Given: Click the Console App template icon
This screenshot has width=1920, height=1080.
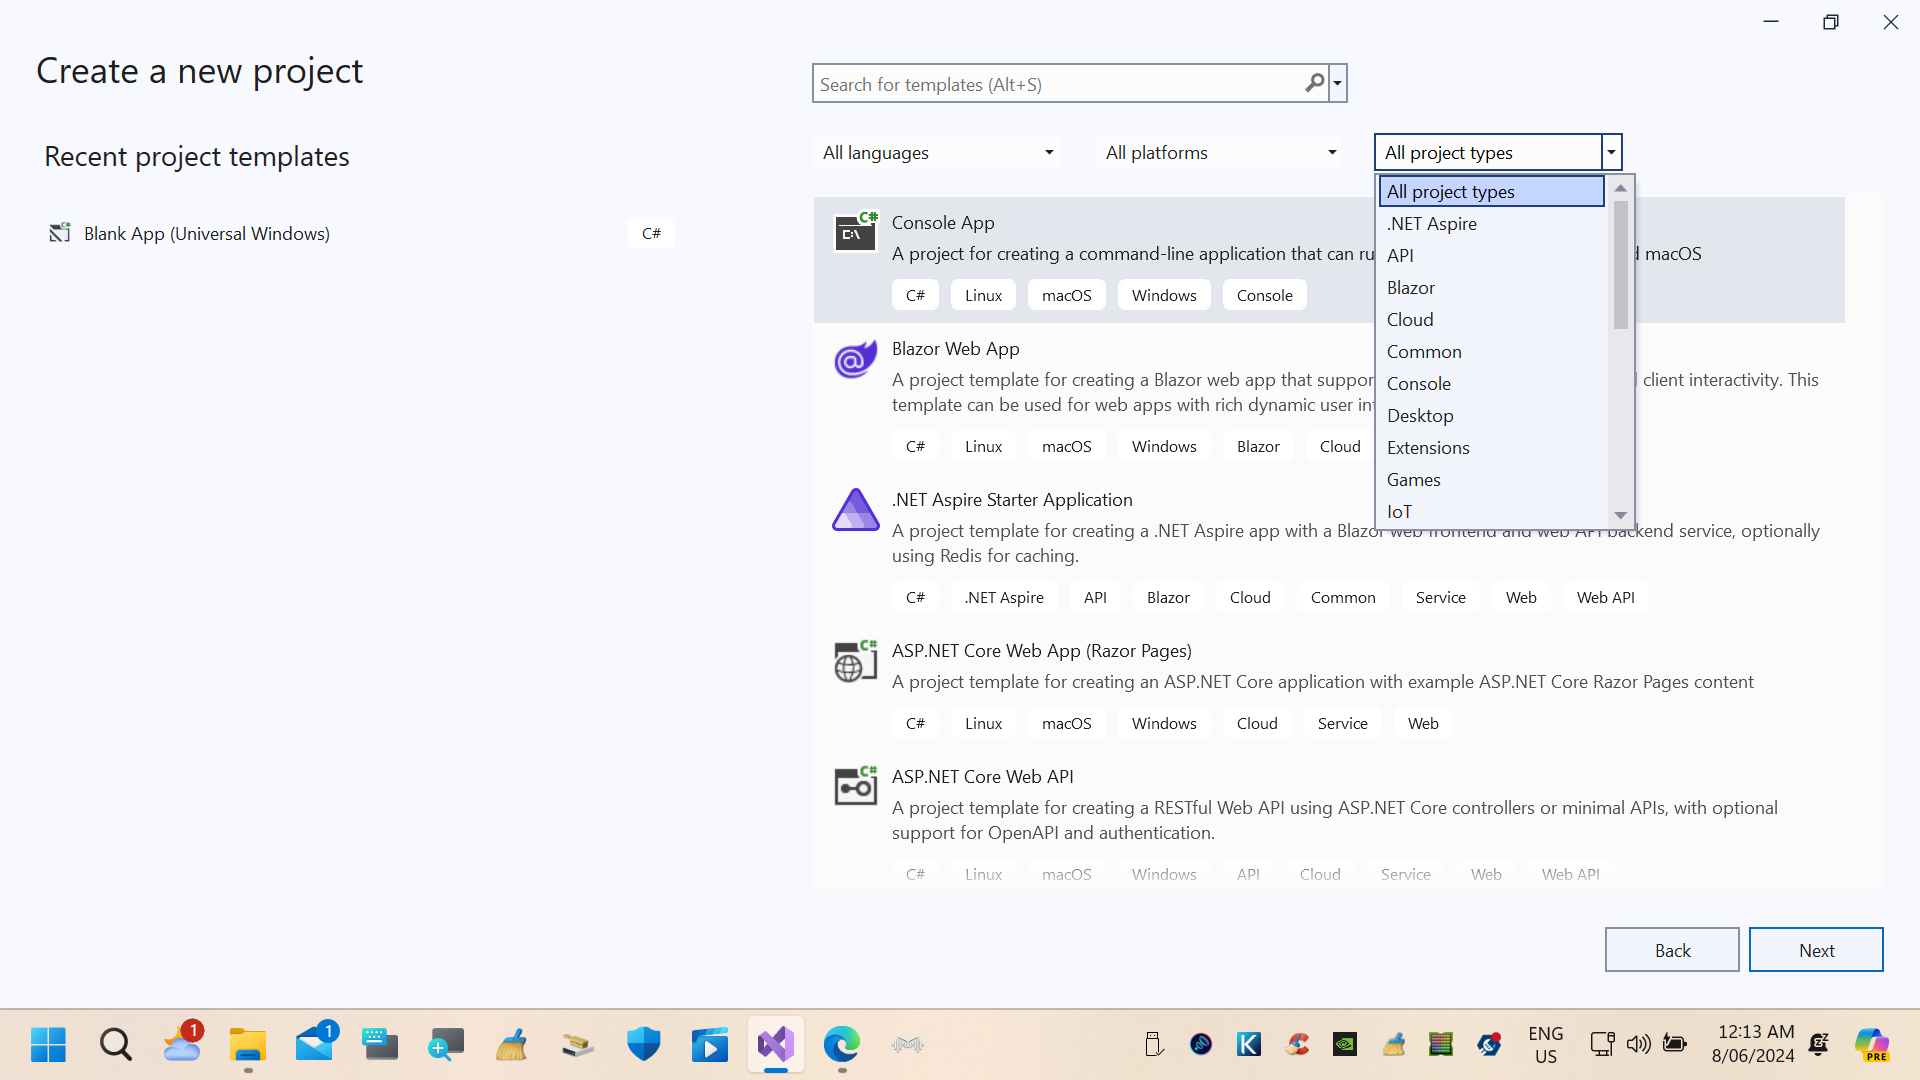Looking at the screenshot, I should pyautogui.click(x=855, y=233).
